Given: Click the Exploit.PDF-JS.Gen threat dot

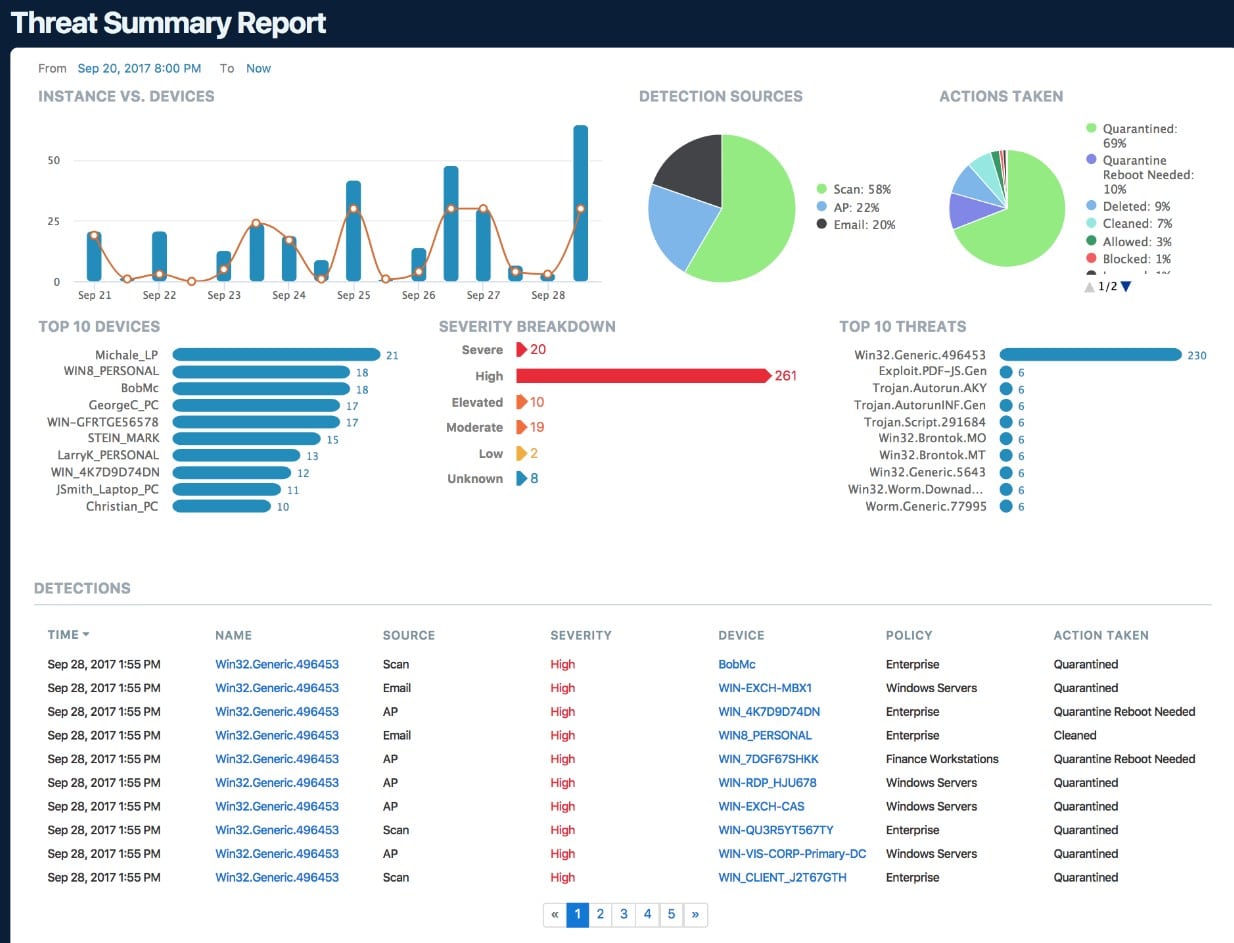Looking at the screenshot, I should [x=1006, y=372].
